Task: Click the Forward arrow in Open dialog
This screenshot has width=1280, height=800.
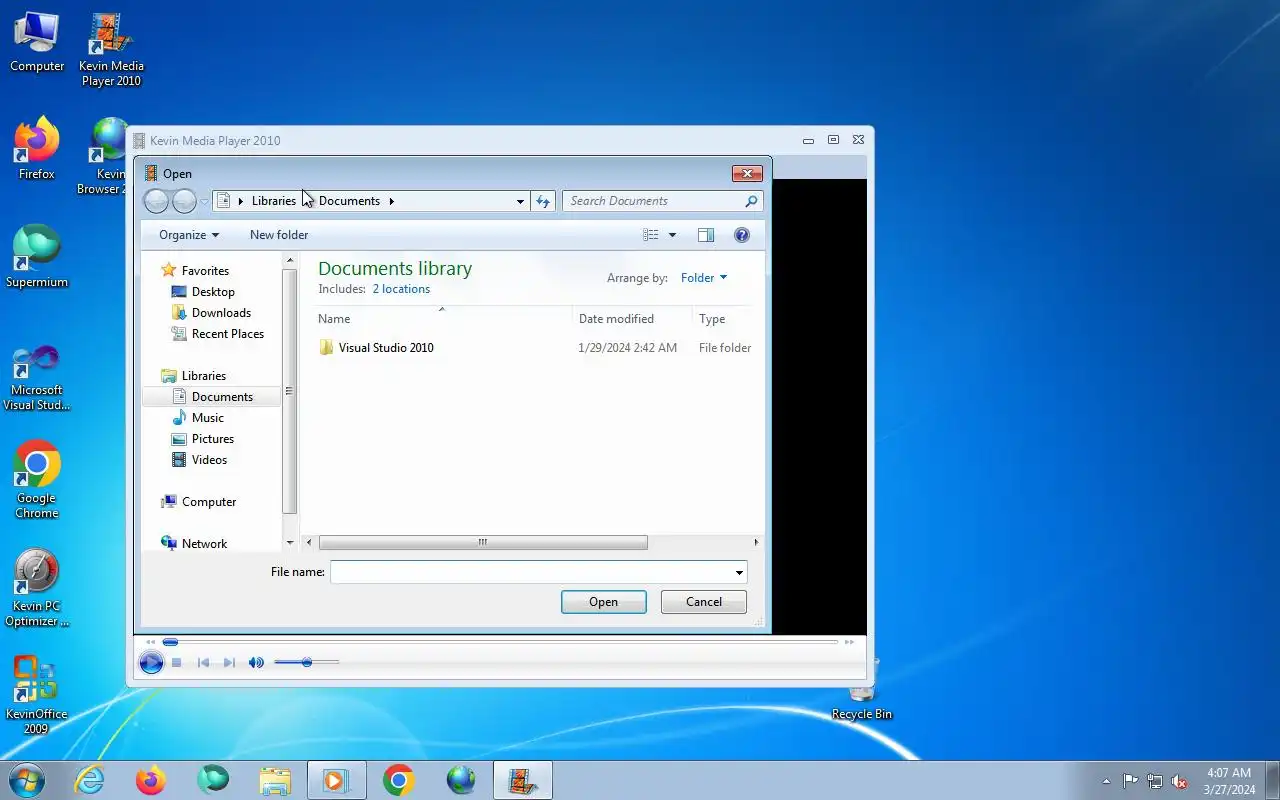Action: click(x=184, y=201)
